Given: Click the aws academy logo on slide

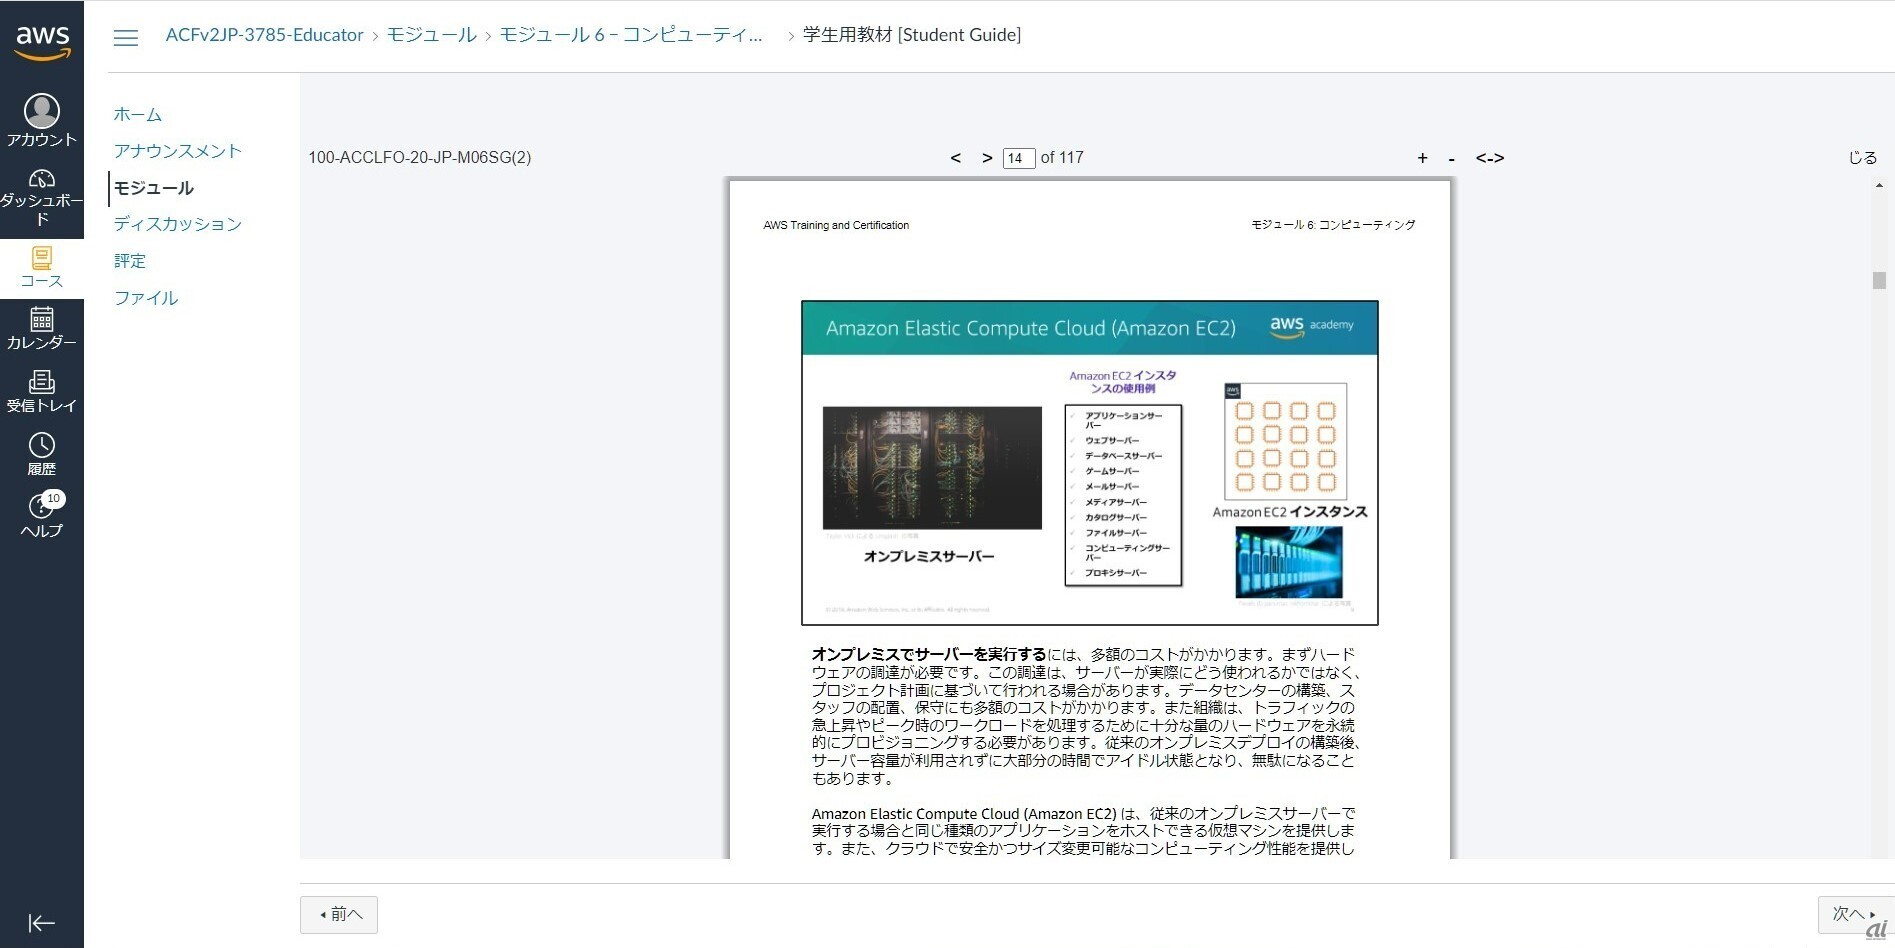Looking at the screenshot, I should click(1312, 326).
